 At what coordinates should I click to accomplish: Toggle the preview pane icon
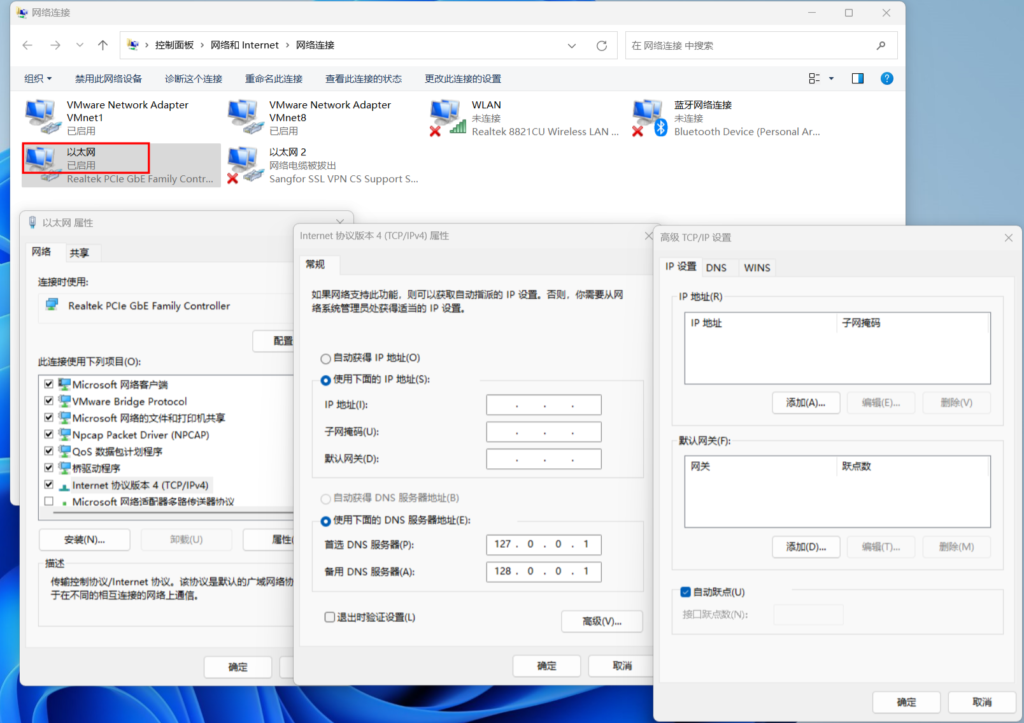857,78
